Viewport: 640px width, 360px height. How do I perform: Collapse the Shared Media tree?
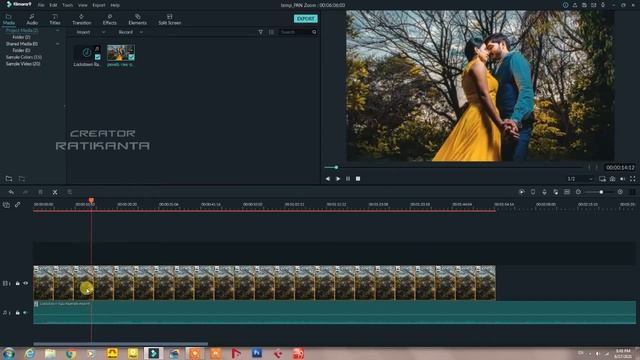58,44
